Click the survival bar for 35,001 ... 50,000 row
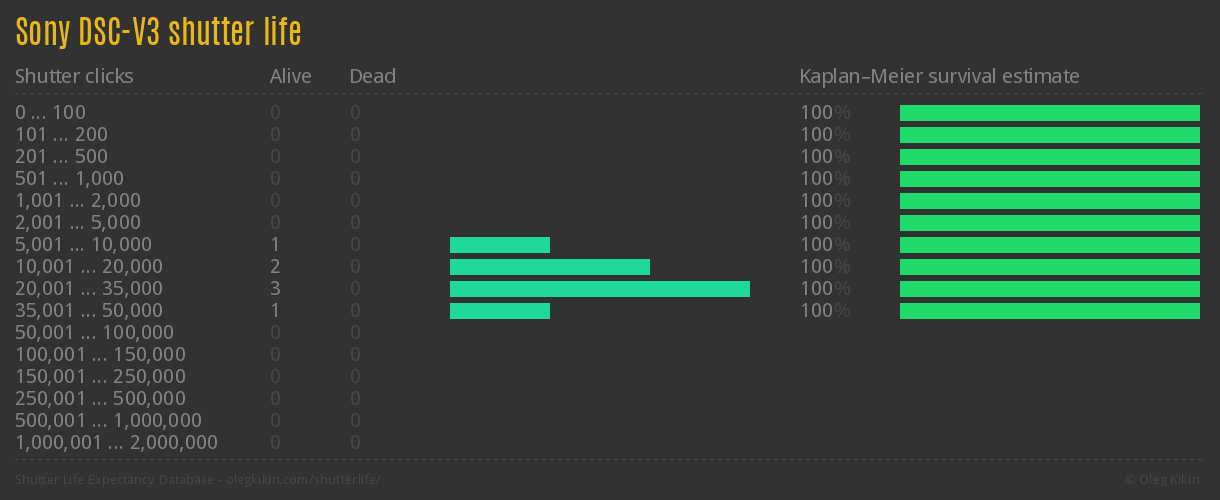 click(1050, 311)
